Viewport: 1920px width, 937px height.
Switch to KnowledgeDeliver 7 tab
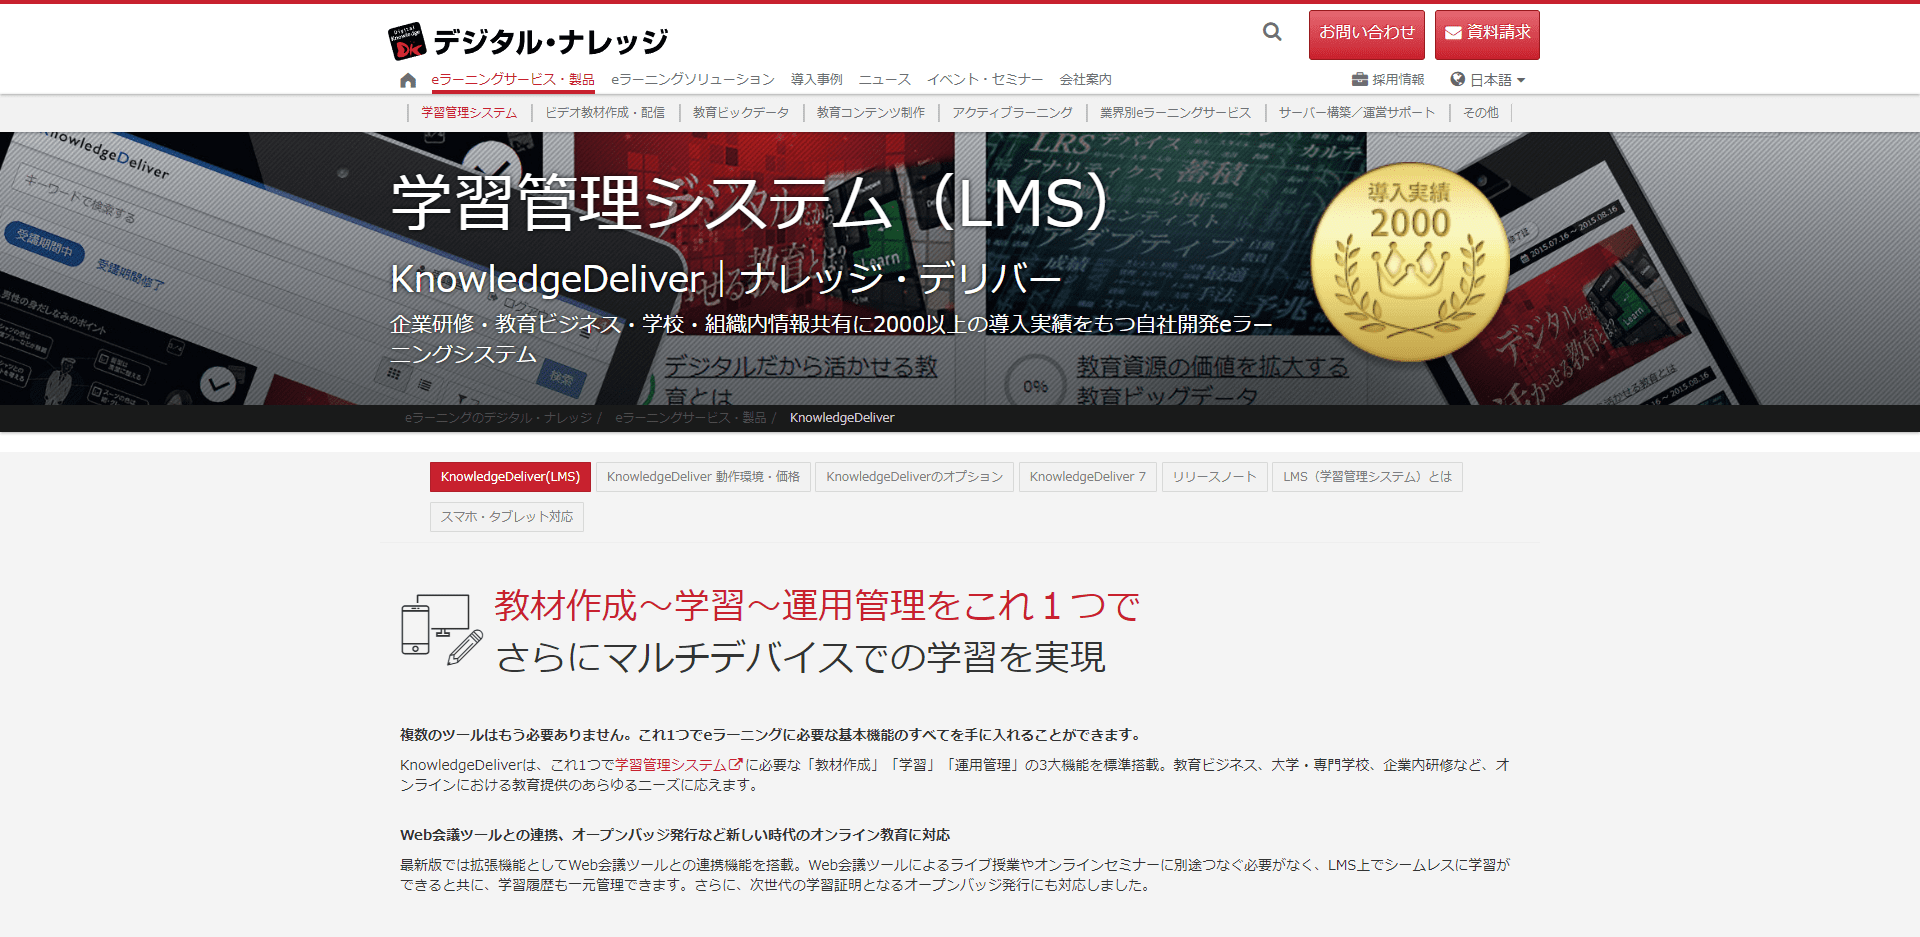(x=1088, y=477)
